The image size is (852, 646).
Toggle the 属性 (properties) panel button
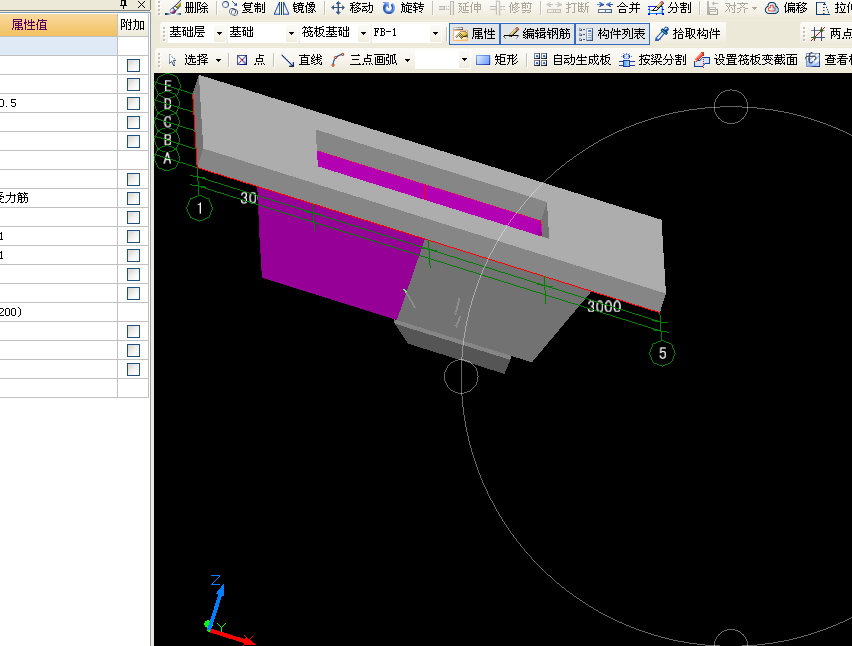coord(474,34)
